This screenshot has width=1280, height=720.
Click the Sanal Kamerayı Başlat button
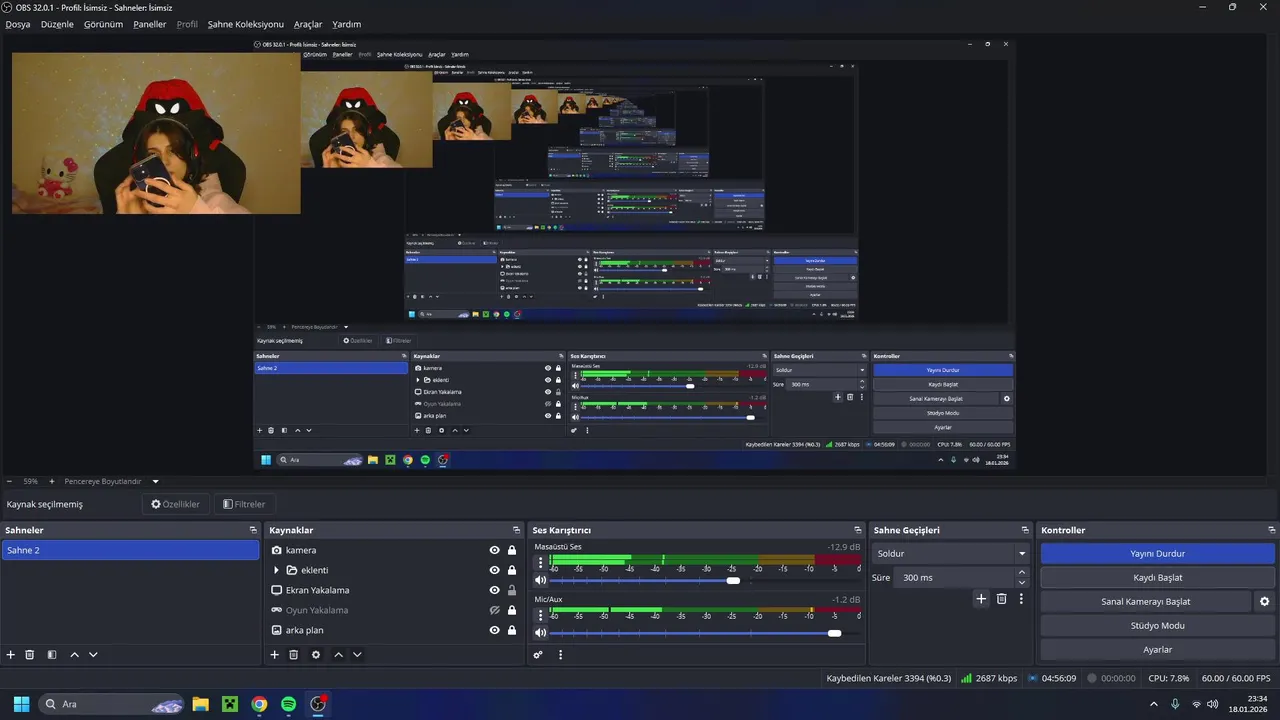click(1146, 602)
